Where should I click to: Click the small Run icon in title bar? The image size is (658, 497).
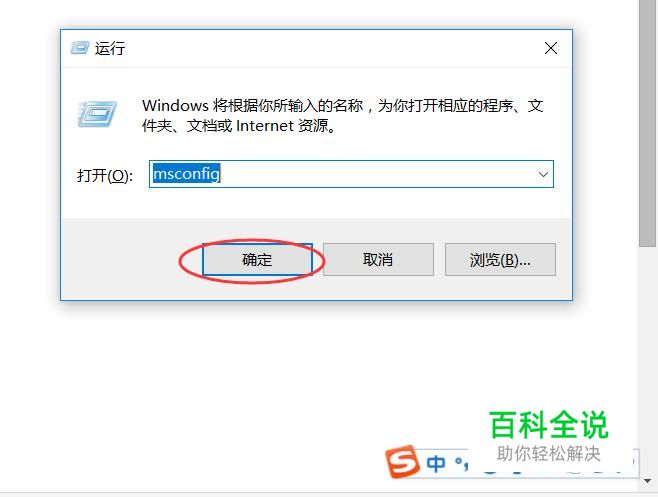(80, 48)
